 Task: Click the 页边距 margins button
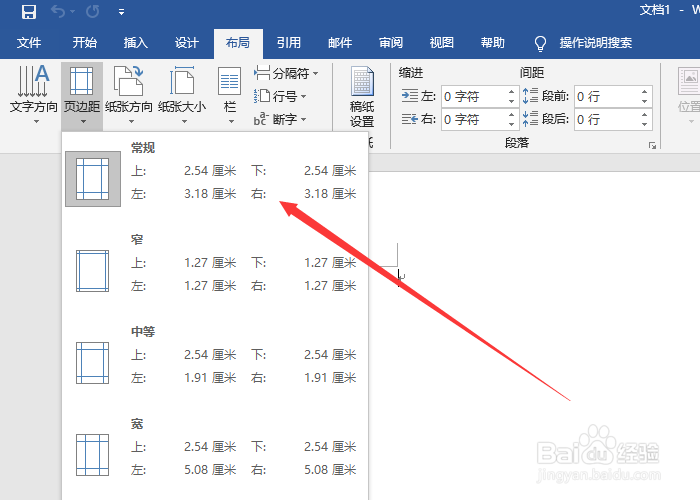pos(82,96)
